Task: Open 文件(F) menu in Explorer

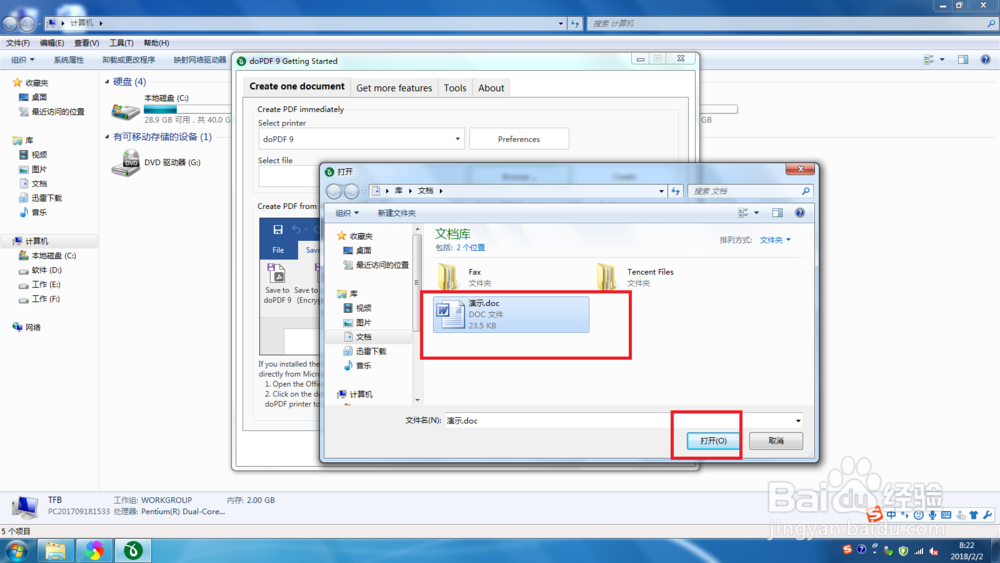Action: coord(18,43)
